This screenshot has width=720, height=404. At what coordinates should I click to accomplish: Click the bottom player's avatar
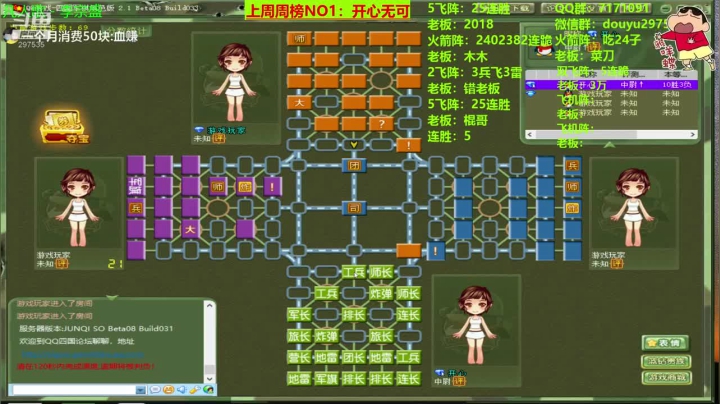coord(476,322)
